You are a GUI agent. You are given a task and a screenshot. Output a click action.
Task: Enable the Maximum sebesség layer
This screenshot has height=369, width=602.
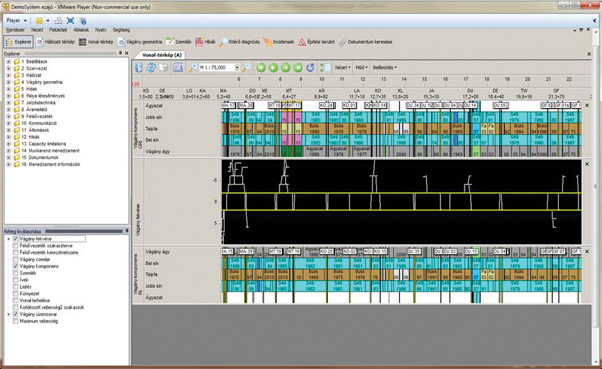[16, 321]
